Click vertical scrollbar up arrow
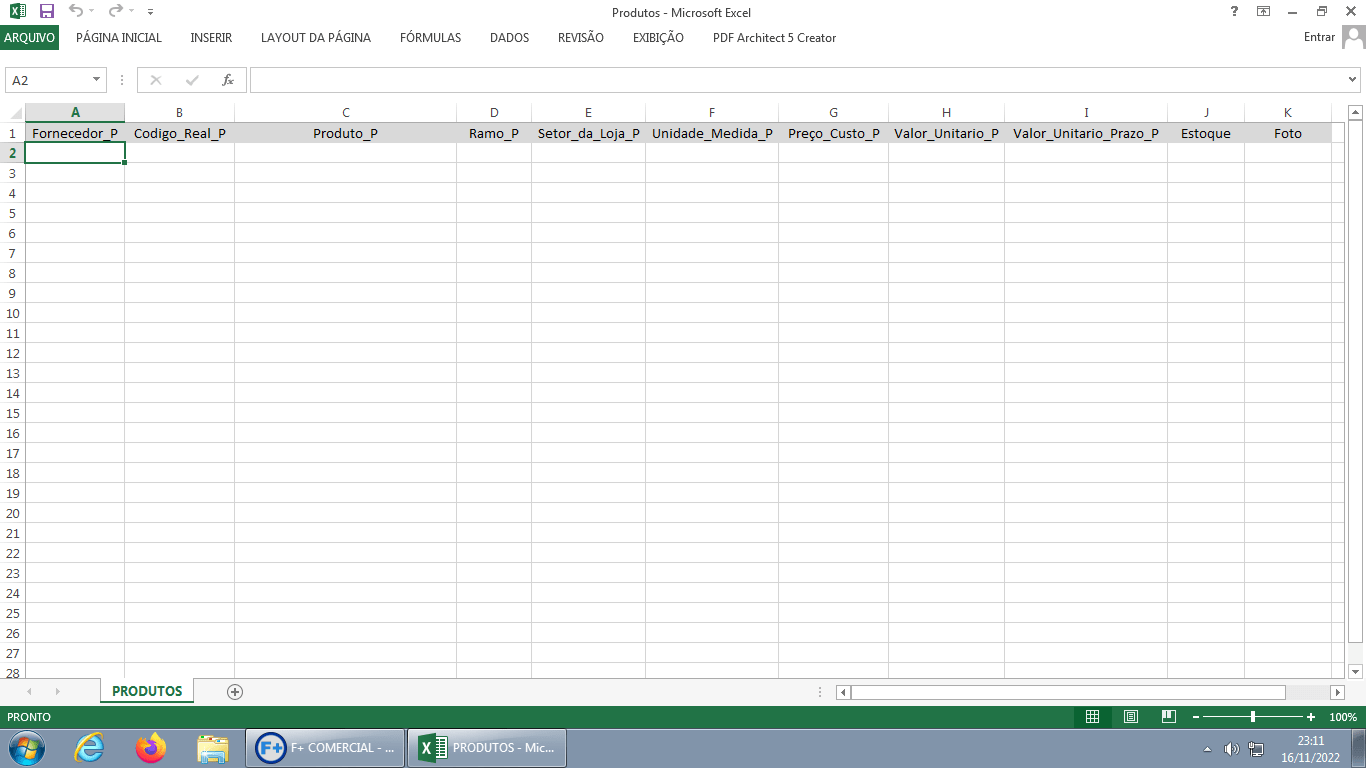The width and height of the screenshot is (1366, 768). pyautogui.click(x=1355, y=112)
